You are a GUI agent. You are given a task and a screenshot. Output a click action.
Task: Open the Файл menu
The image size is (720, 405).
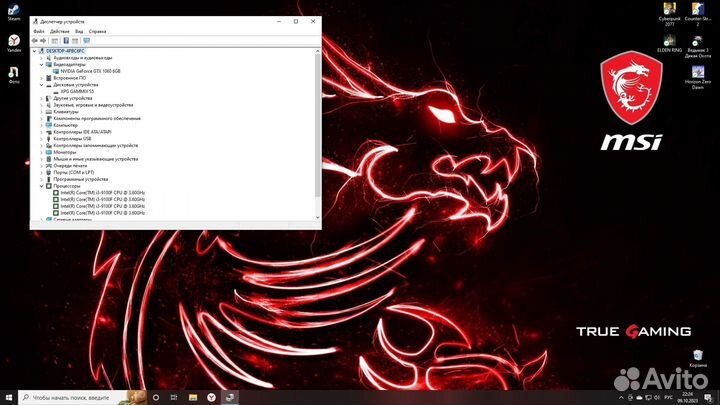(x=38, y=31)
